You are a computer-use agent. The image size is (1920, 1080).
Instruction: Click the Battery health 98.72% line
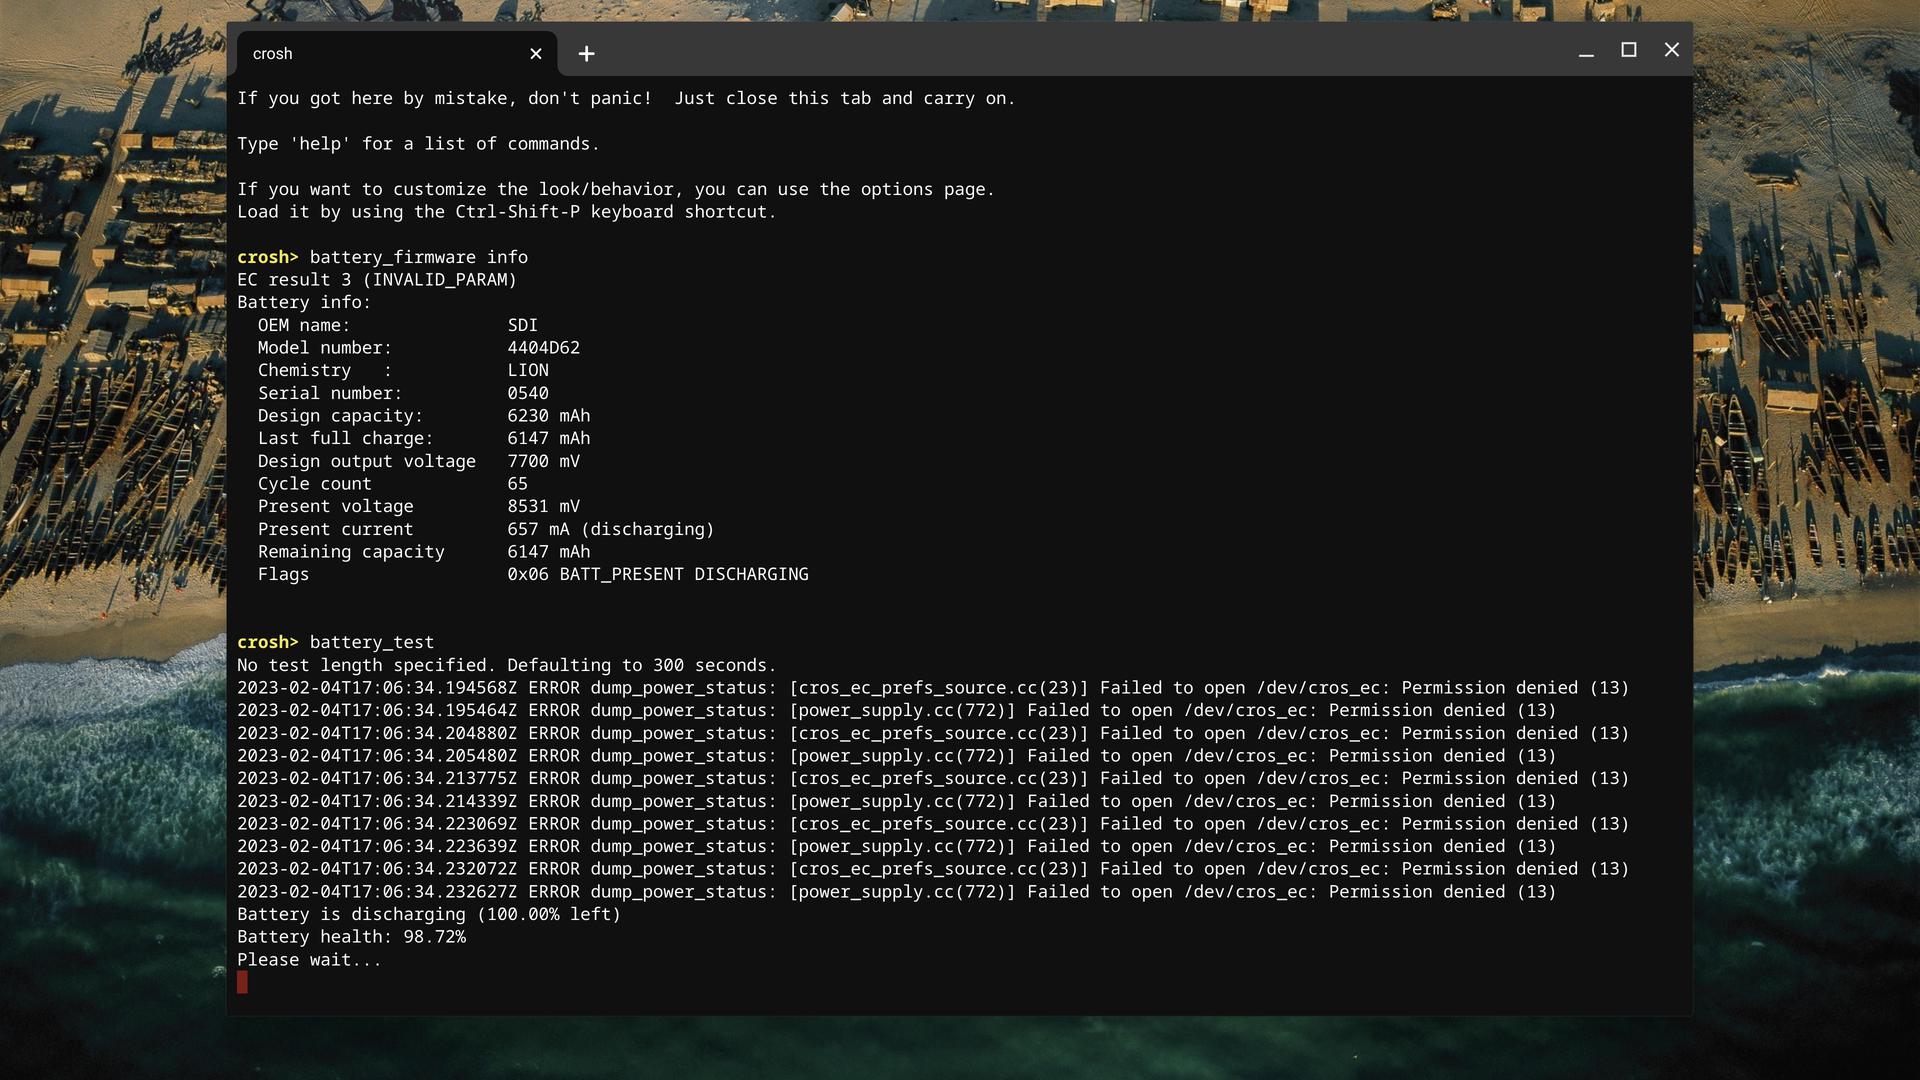351,937
